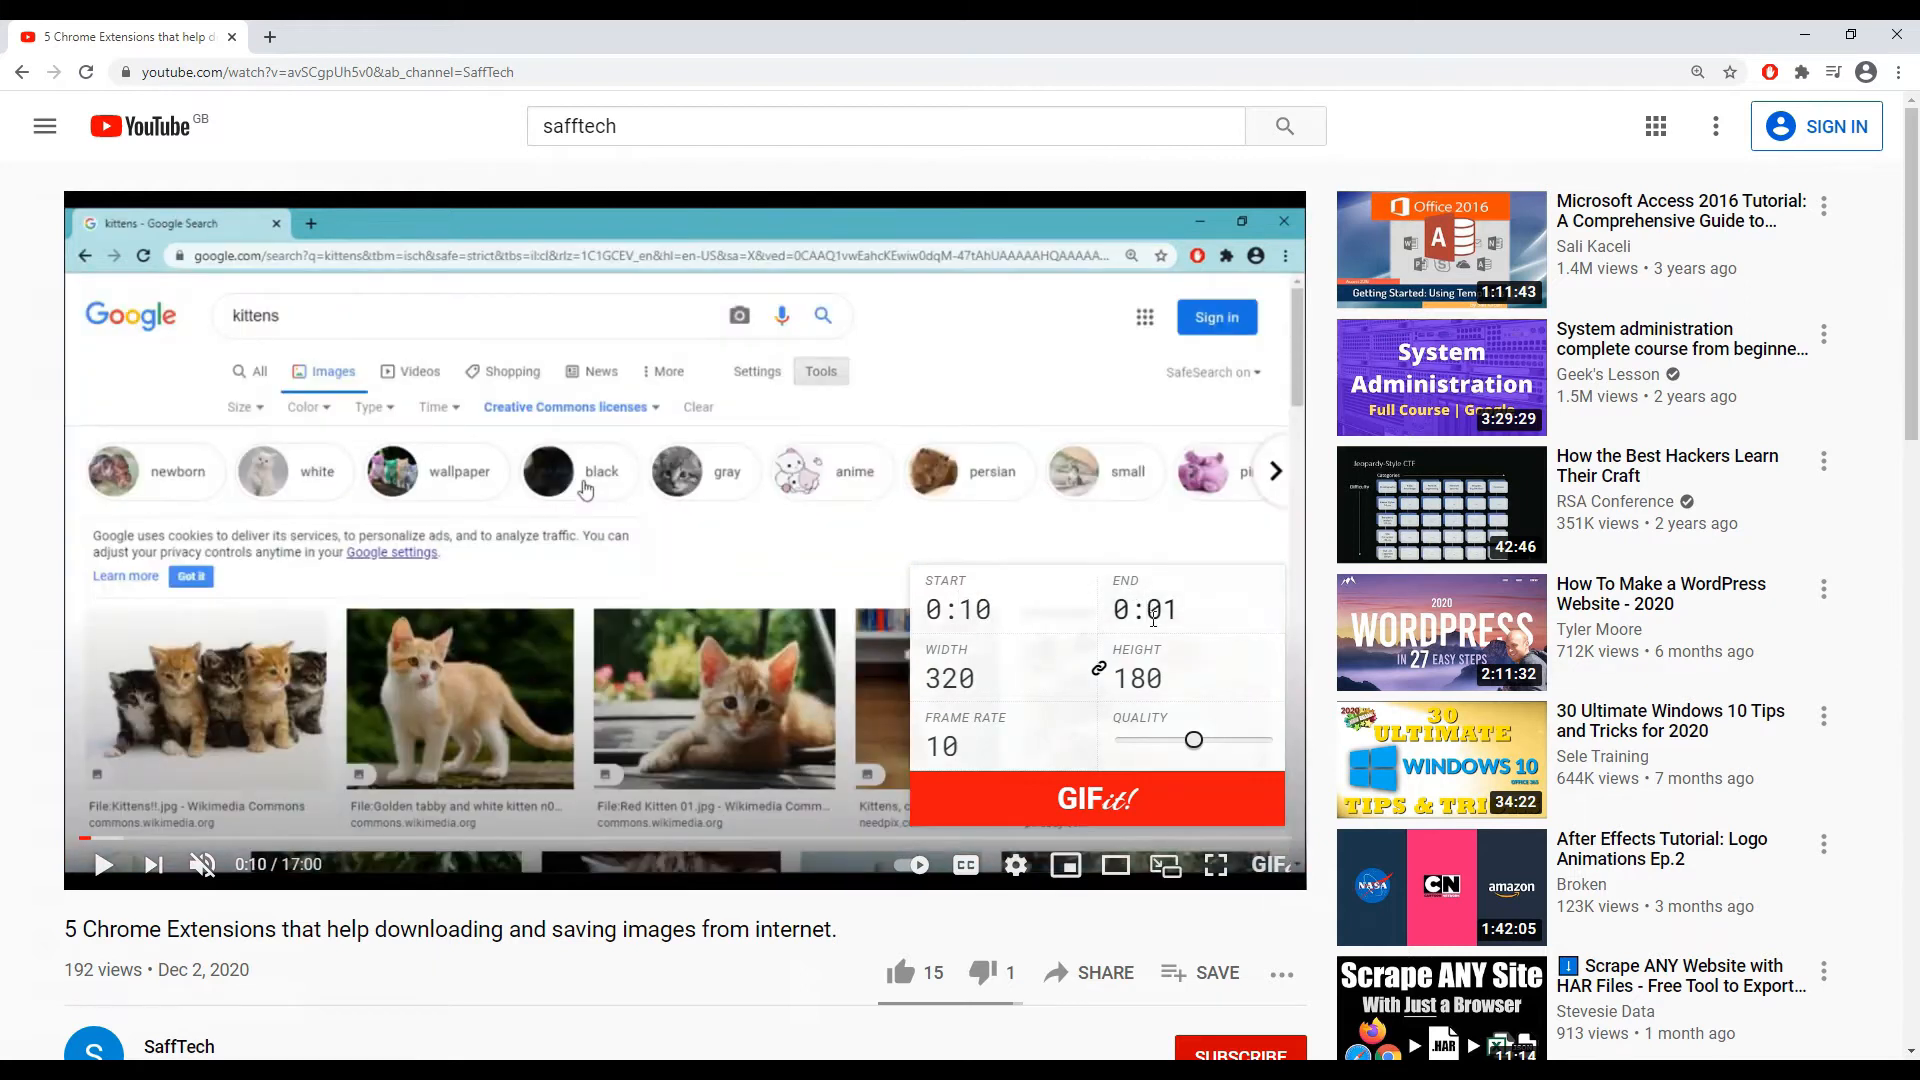
Task: Open 'How the Best Hackers Learn Their Craft'
Action: 1667,466
